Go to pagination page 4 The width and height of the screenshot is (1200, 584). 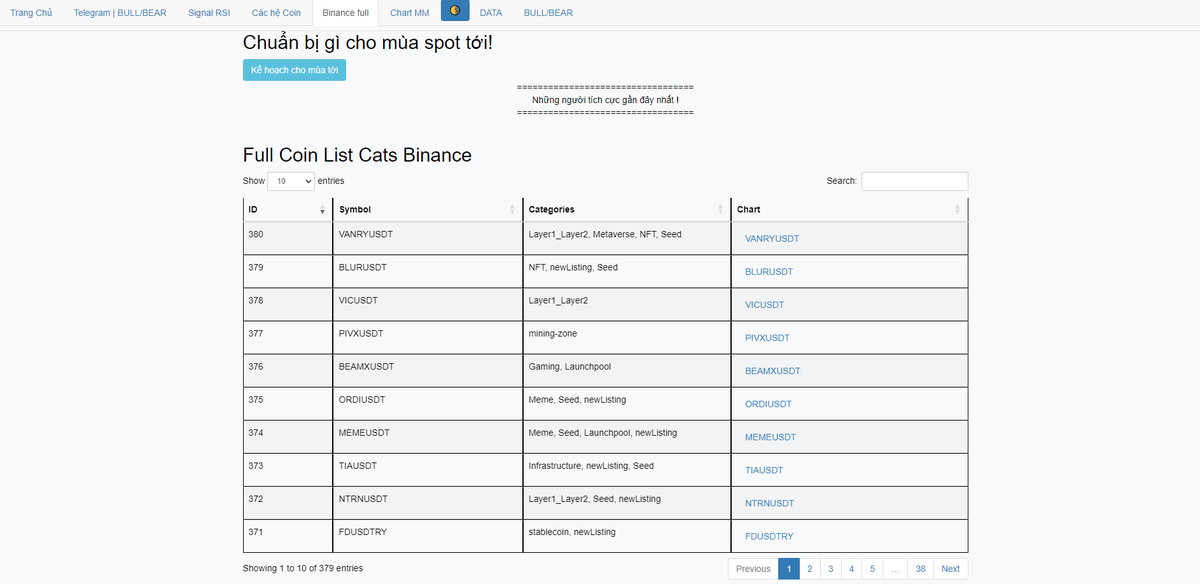(x=852, y=569)
